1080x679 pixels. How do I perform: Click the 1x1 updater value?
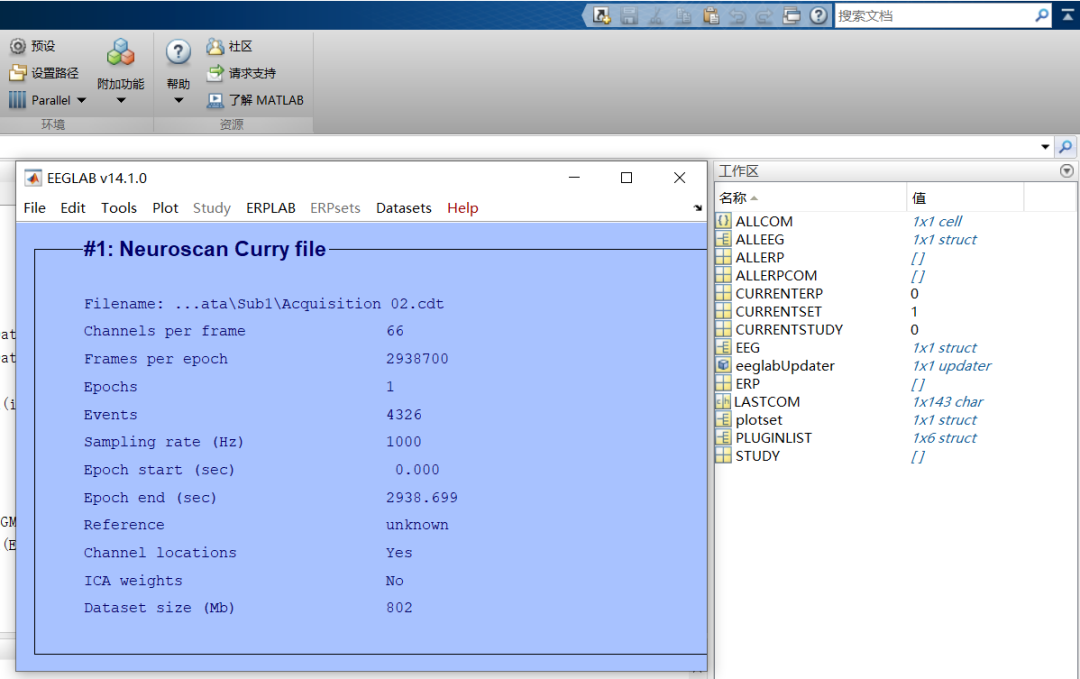point(951,366)
